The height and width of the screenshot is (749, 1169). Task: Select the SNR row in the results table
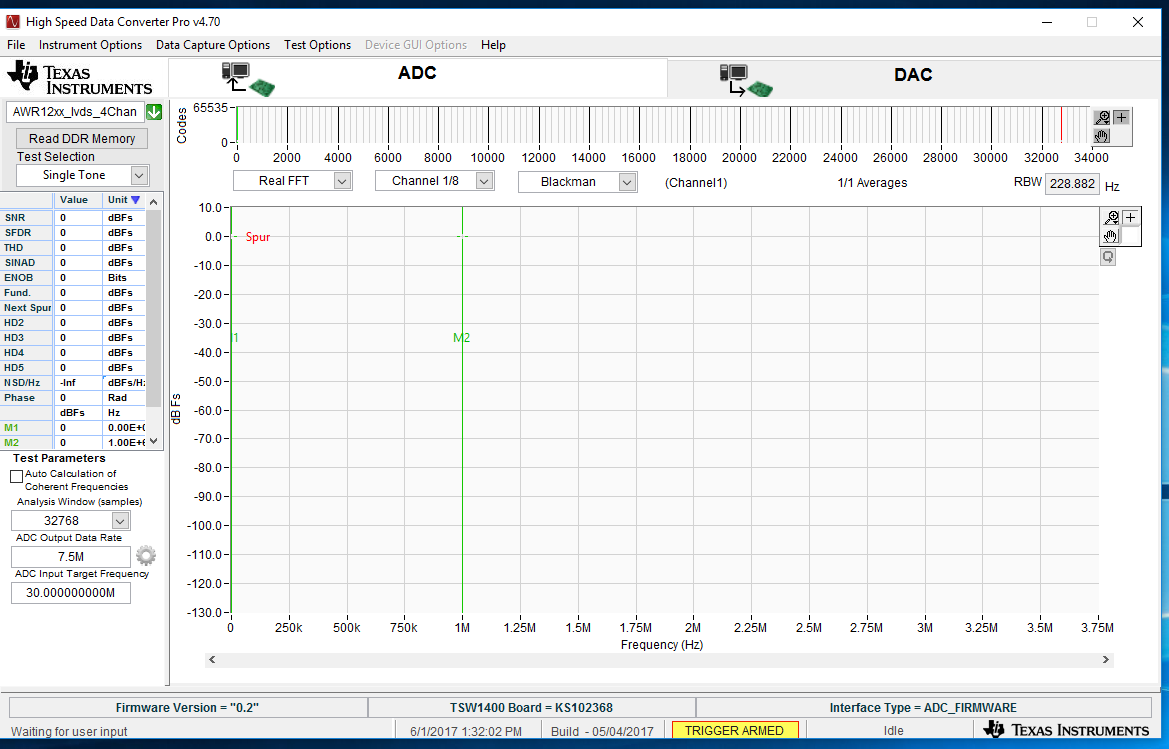73,218
